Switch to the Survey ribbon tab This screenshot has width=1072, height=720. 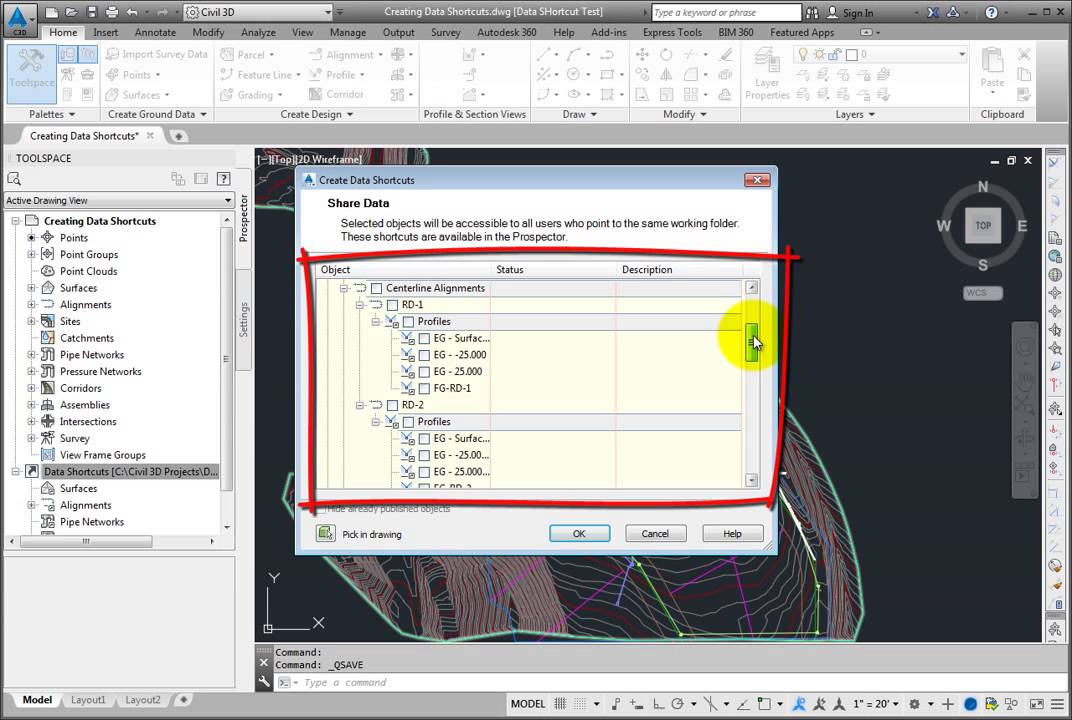coord(445,32)
